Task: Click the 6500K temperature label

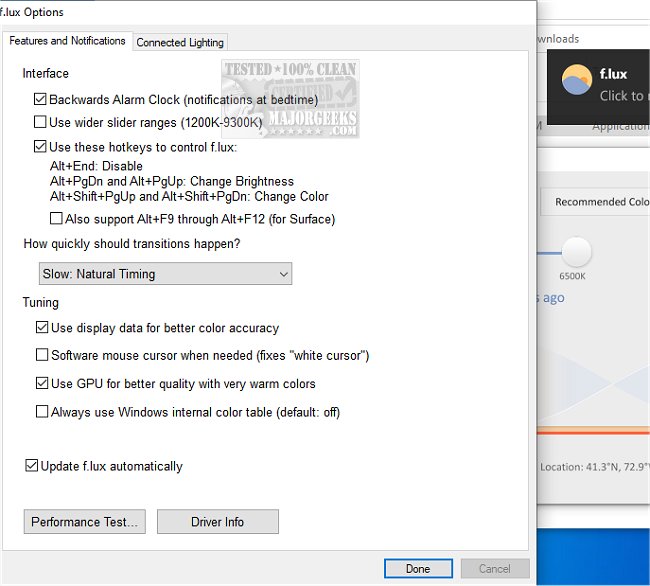Action: pos(572,276)
